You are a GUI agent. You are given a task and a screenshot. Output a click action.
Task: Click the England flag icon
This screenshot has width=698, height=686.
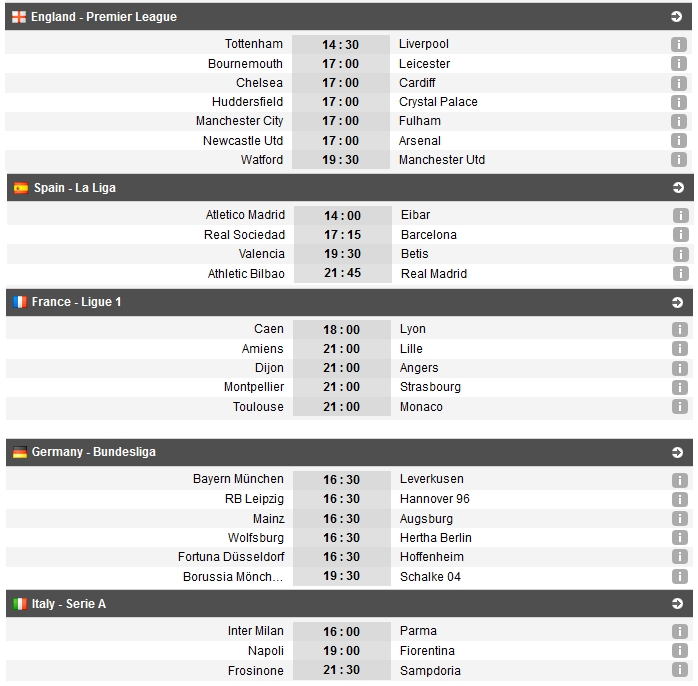pyautogui.click(x=19, y=17)
